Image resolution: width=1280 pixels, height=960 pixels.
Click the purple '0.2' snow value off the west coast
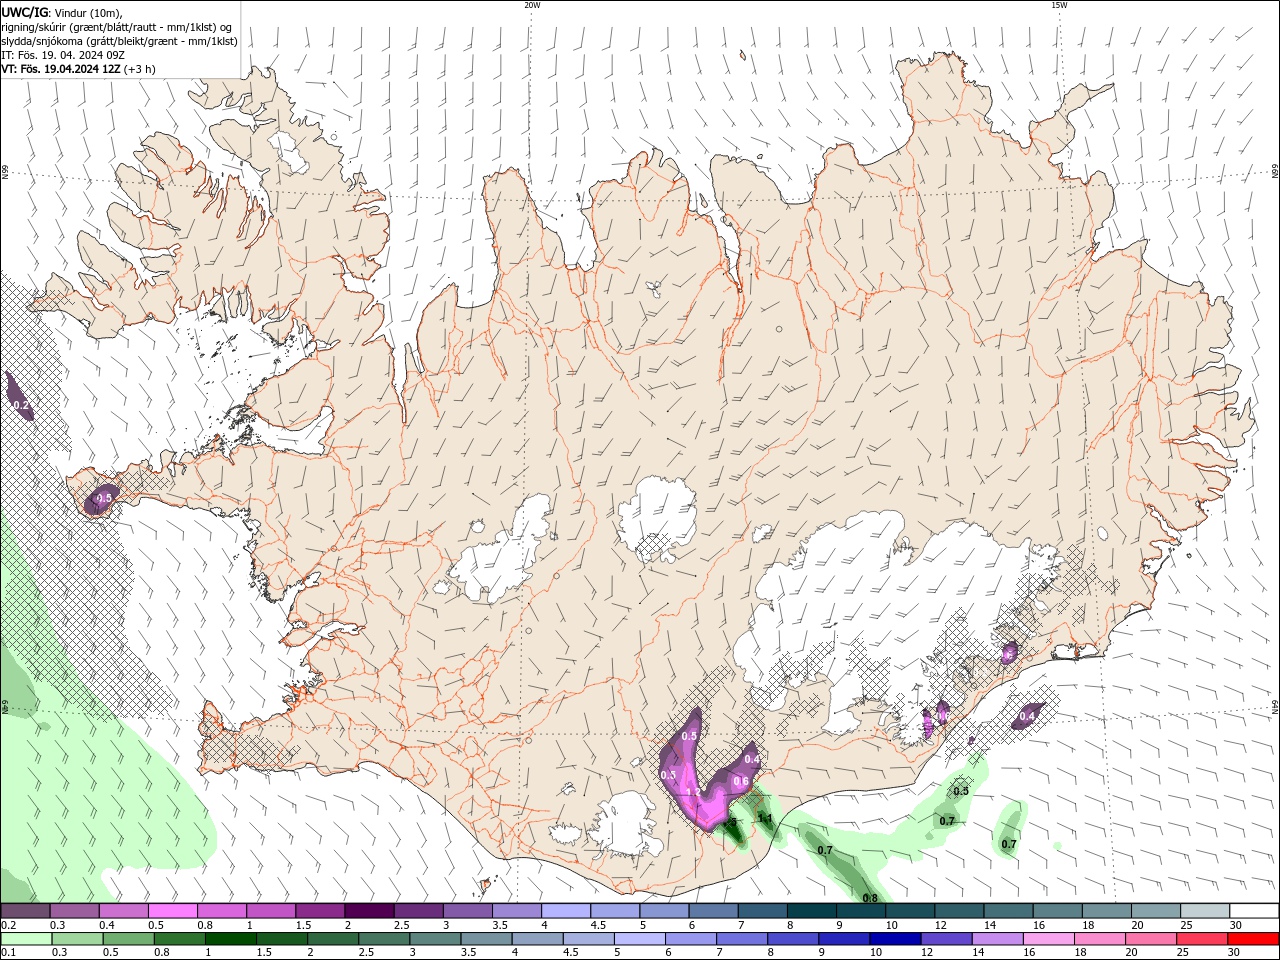click(21, 405)
